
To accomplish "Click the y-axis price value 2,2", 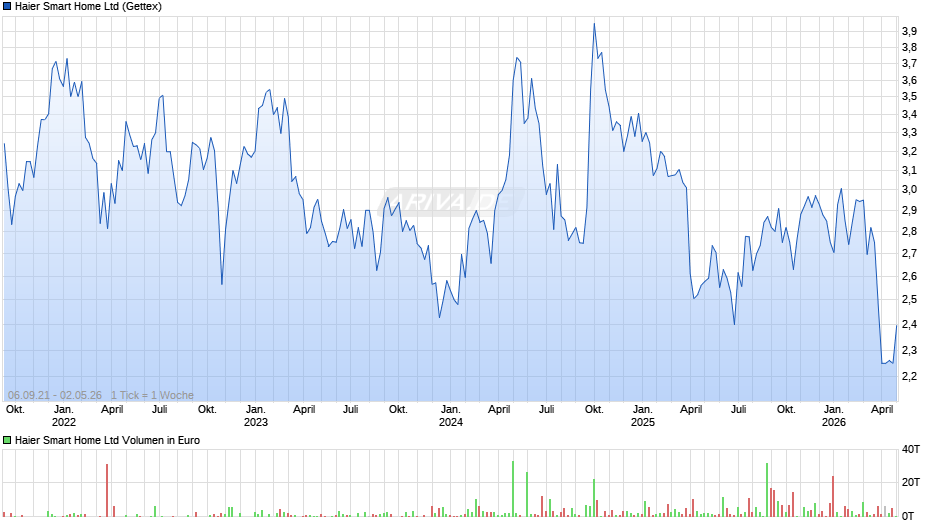I will coord(909,376).
